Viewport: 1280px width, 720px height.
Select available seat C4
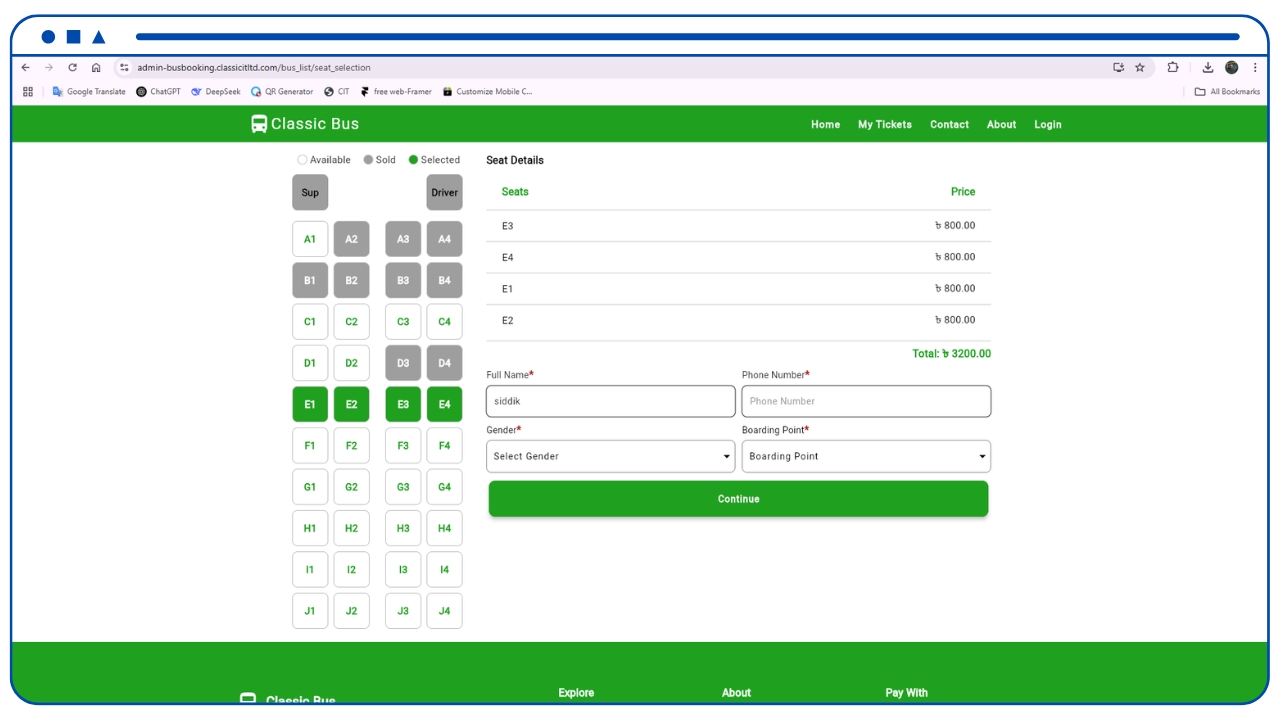coord(444,322)
